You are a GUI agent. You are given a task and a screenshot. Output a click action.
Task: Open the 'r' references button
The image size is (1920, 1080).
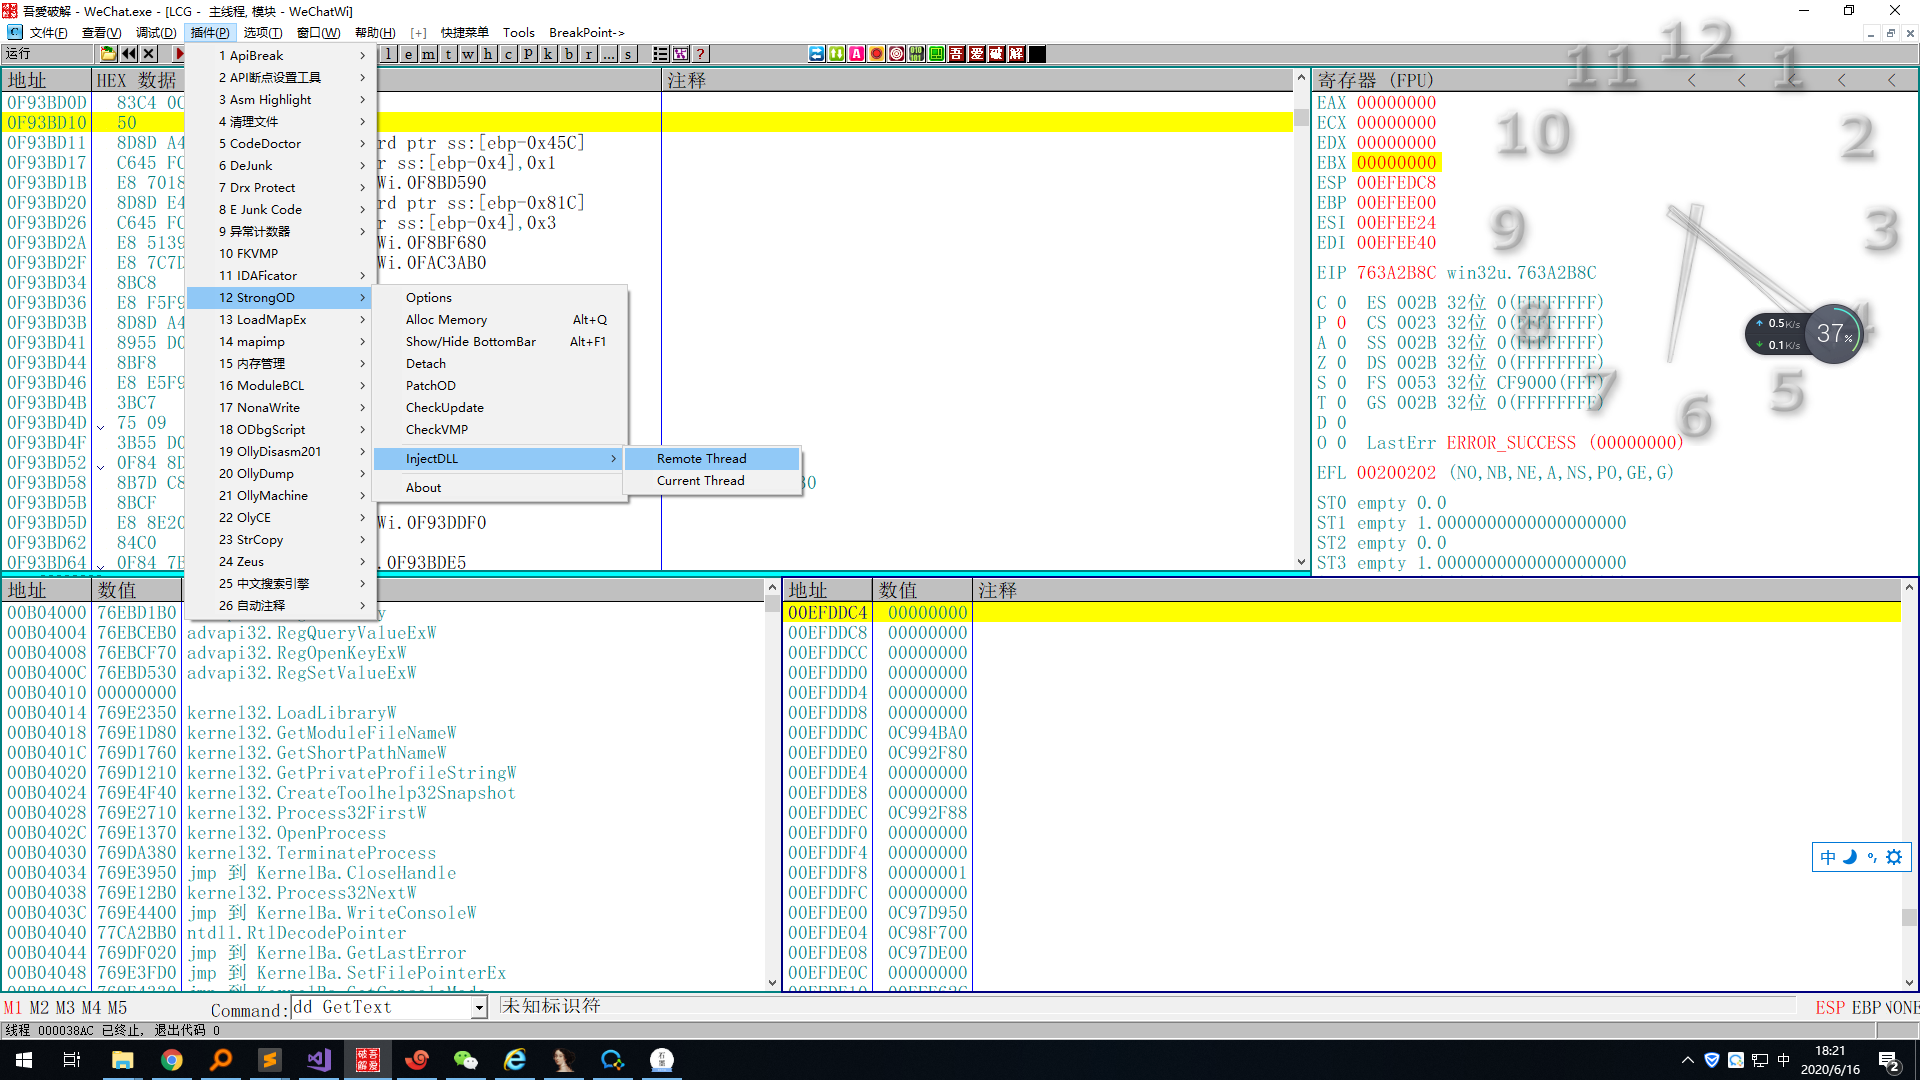point(589,54)
